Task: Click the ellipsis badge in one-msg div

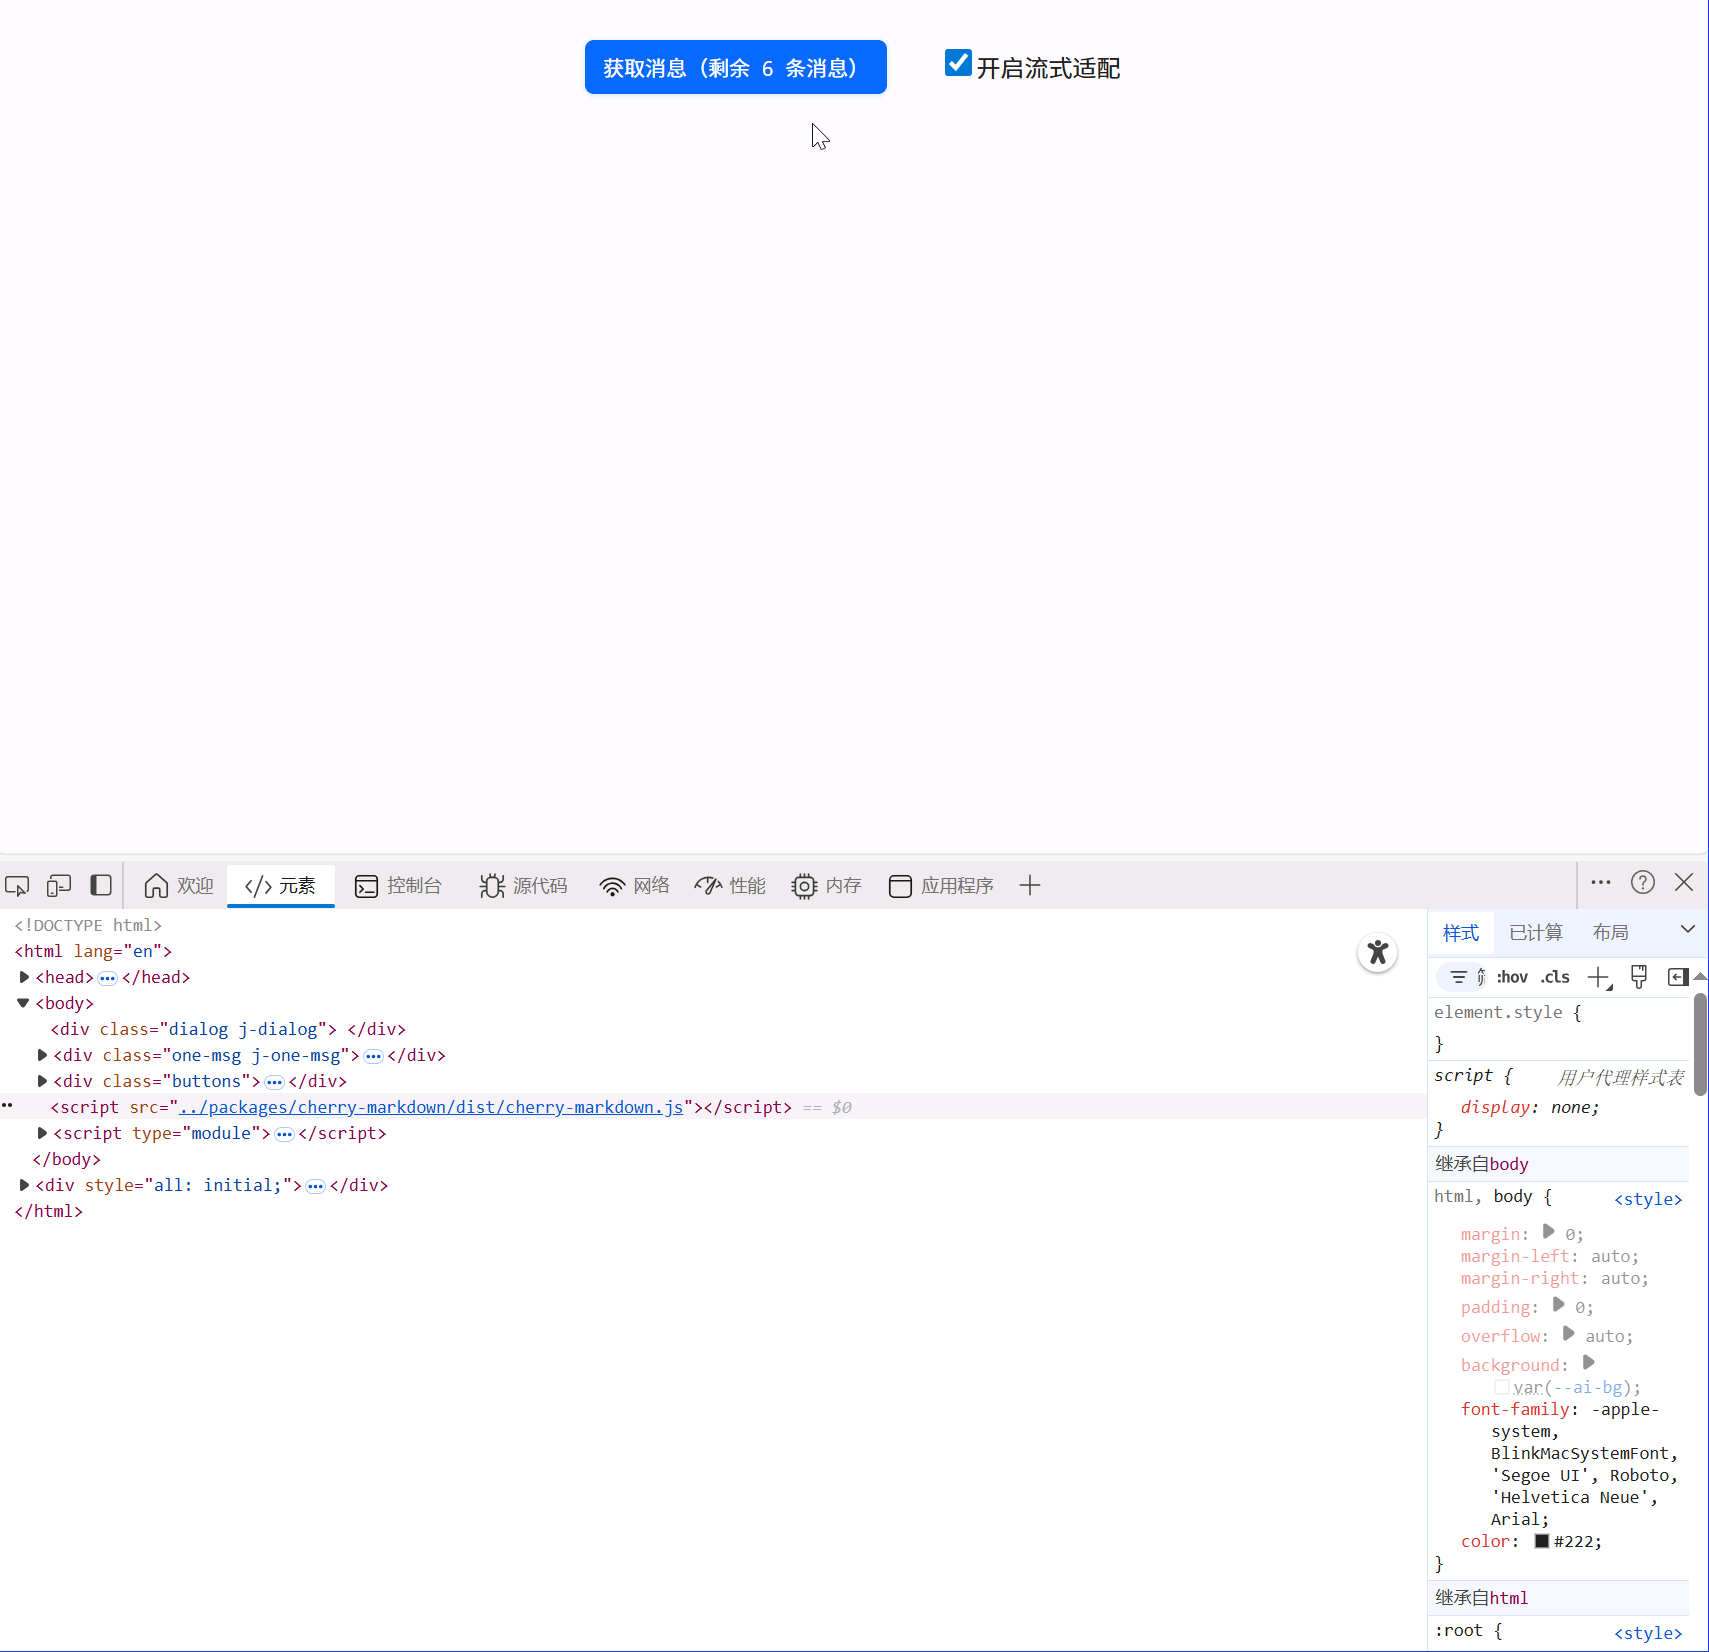Action: pyautogui.click(x=374, y=1056)
